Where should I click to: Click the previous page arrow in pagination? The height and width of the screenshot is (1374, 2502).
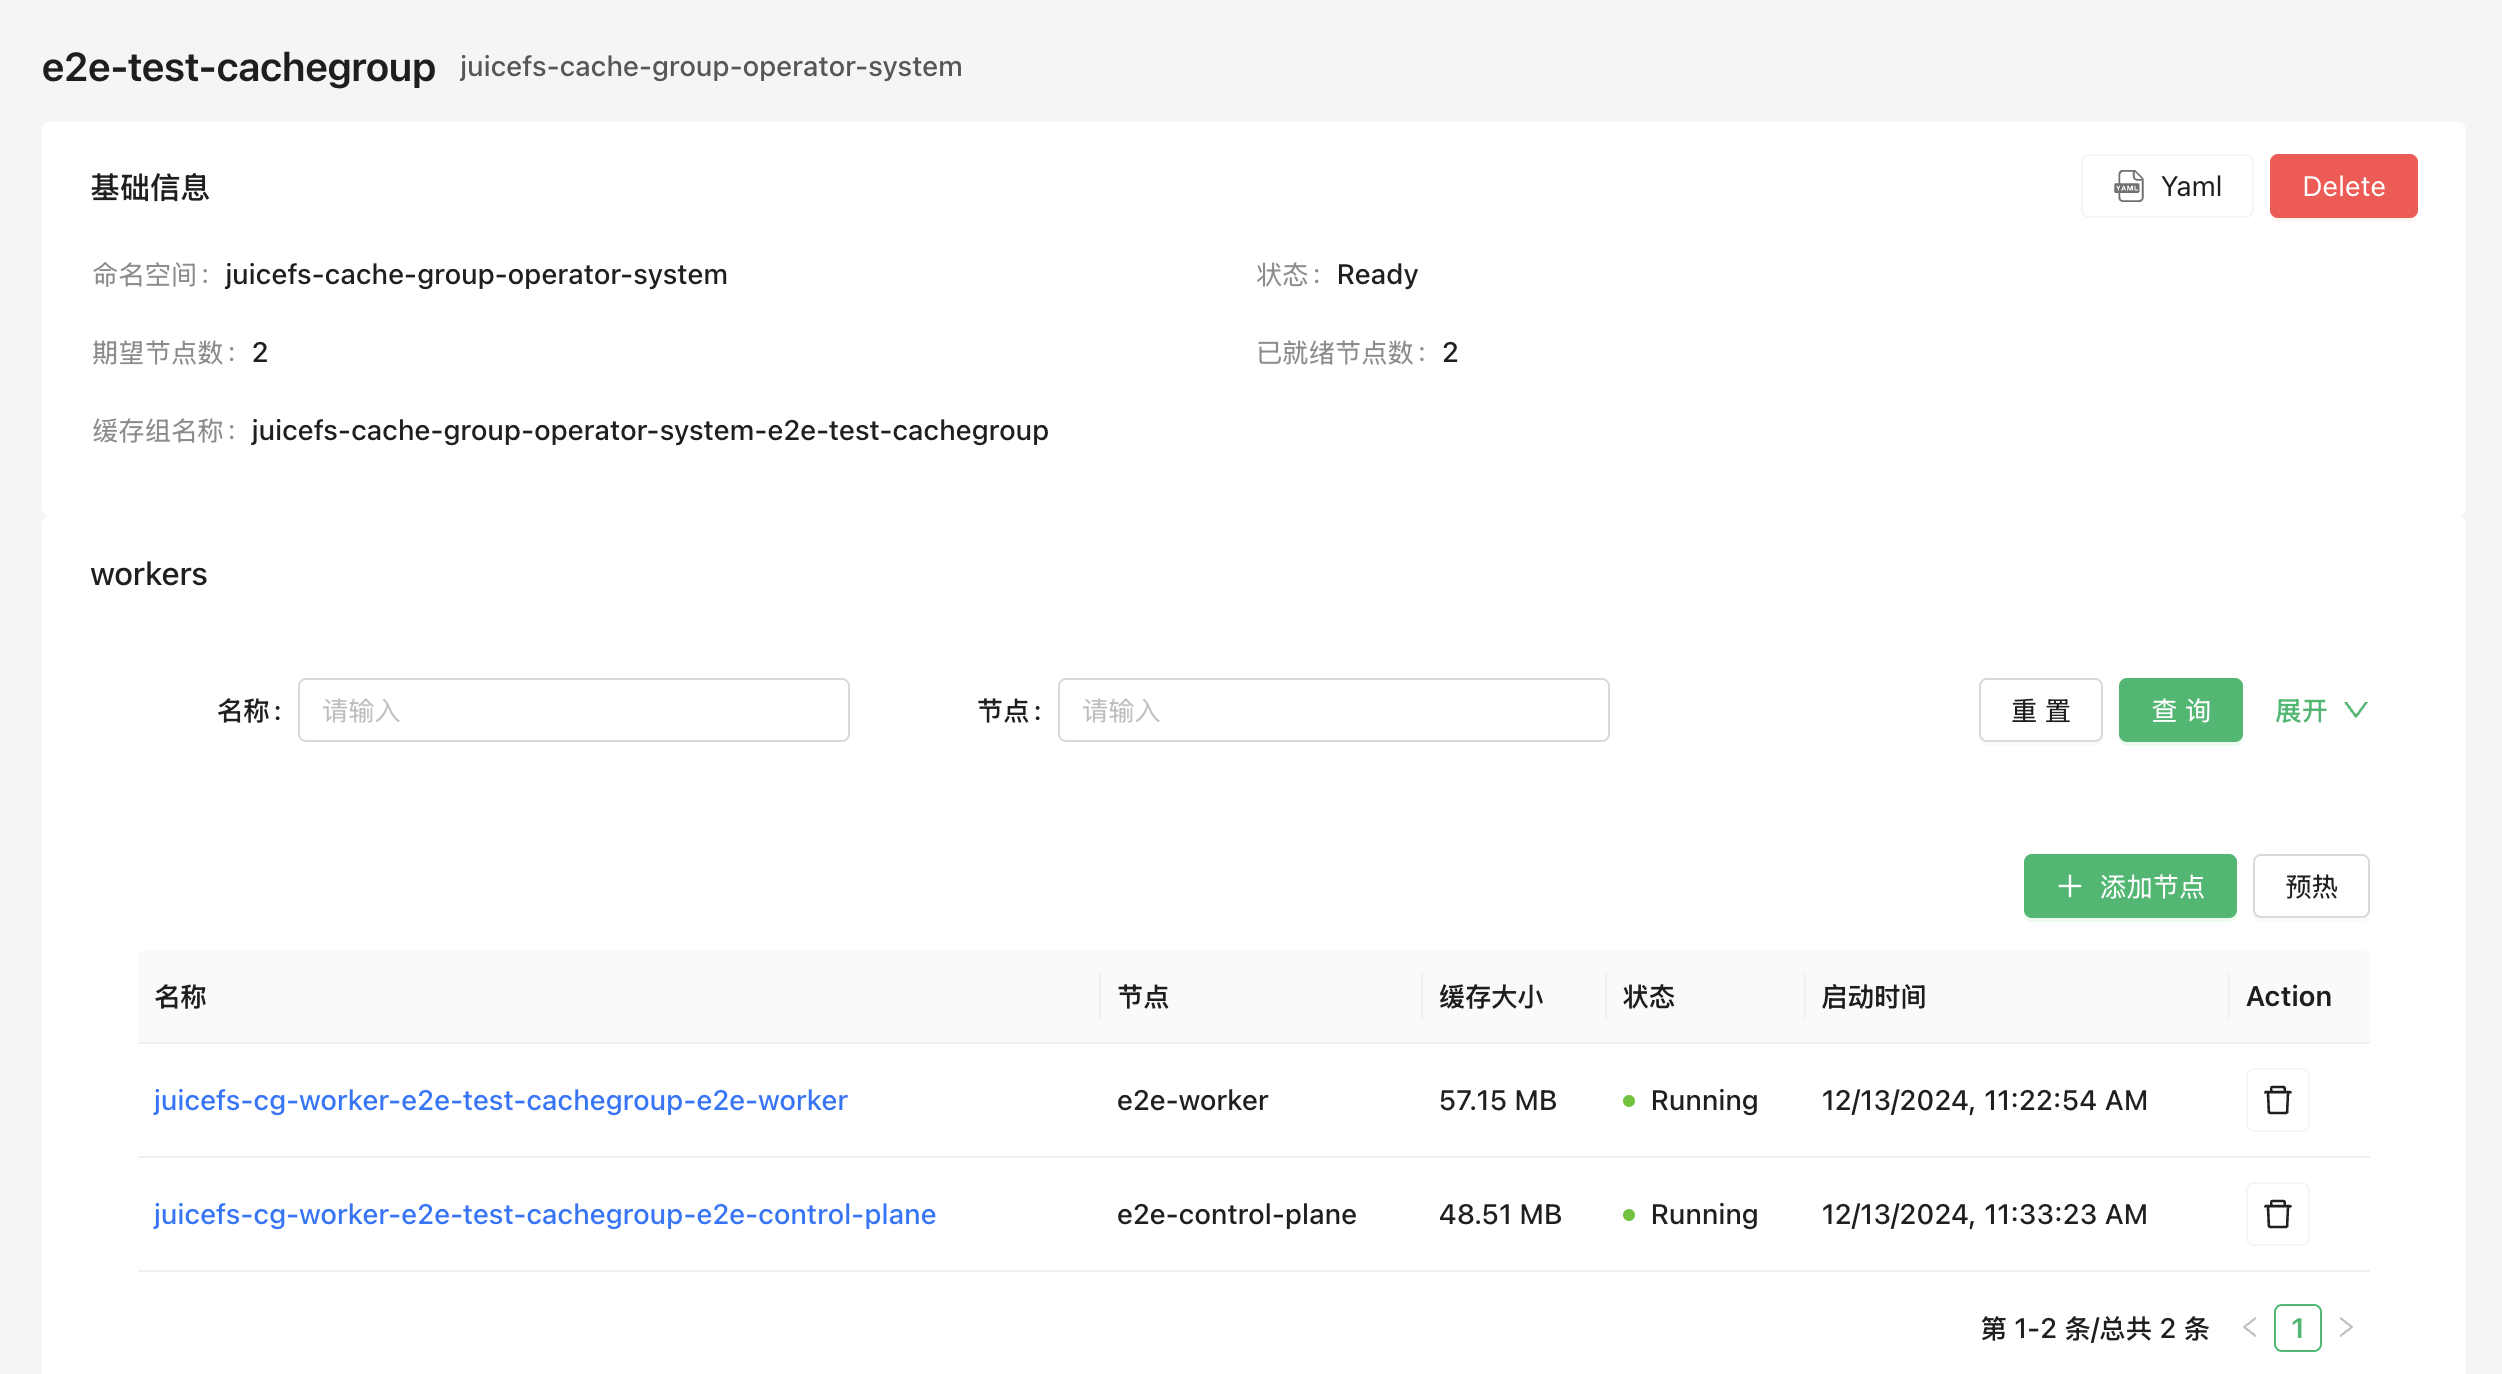(x=2250, y=1328)
